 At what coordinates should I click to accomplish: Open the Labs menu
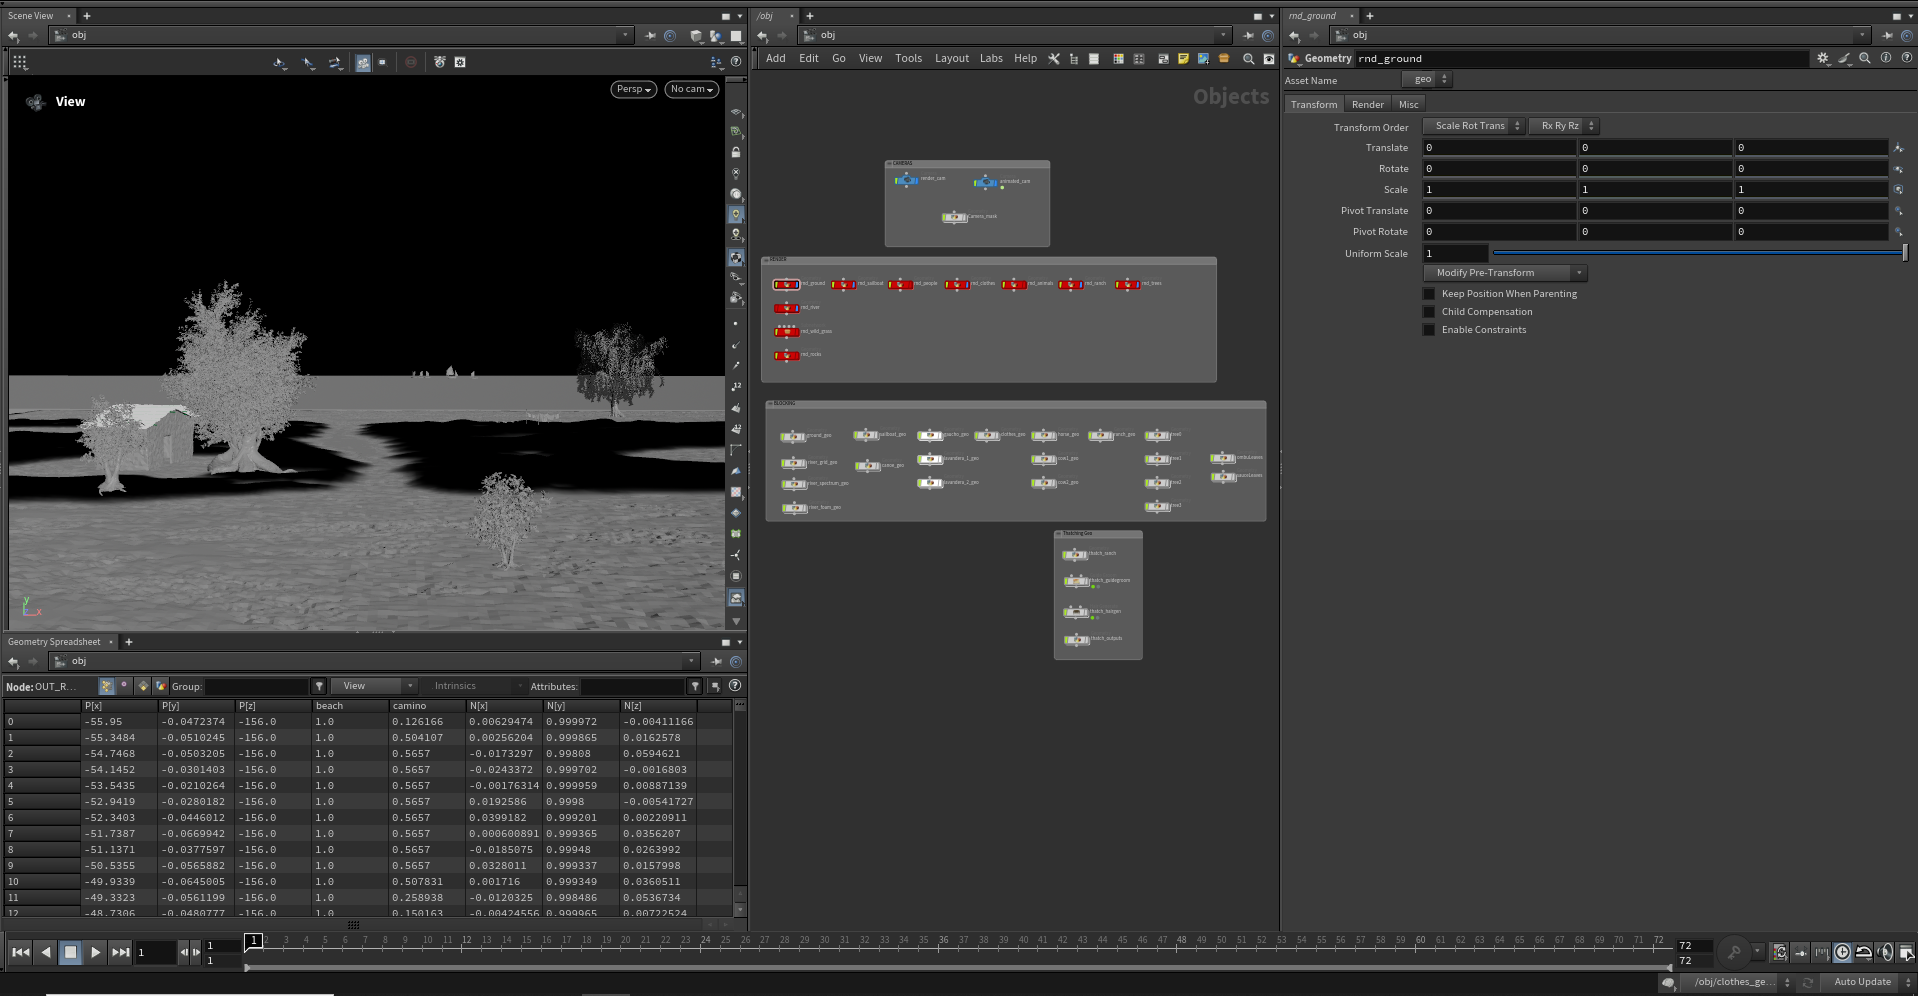click(x=991, y=59)
